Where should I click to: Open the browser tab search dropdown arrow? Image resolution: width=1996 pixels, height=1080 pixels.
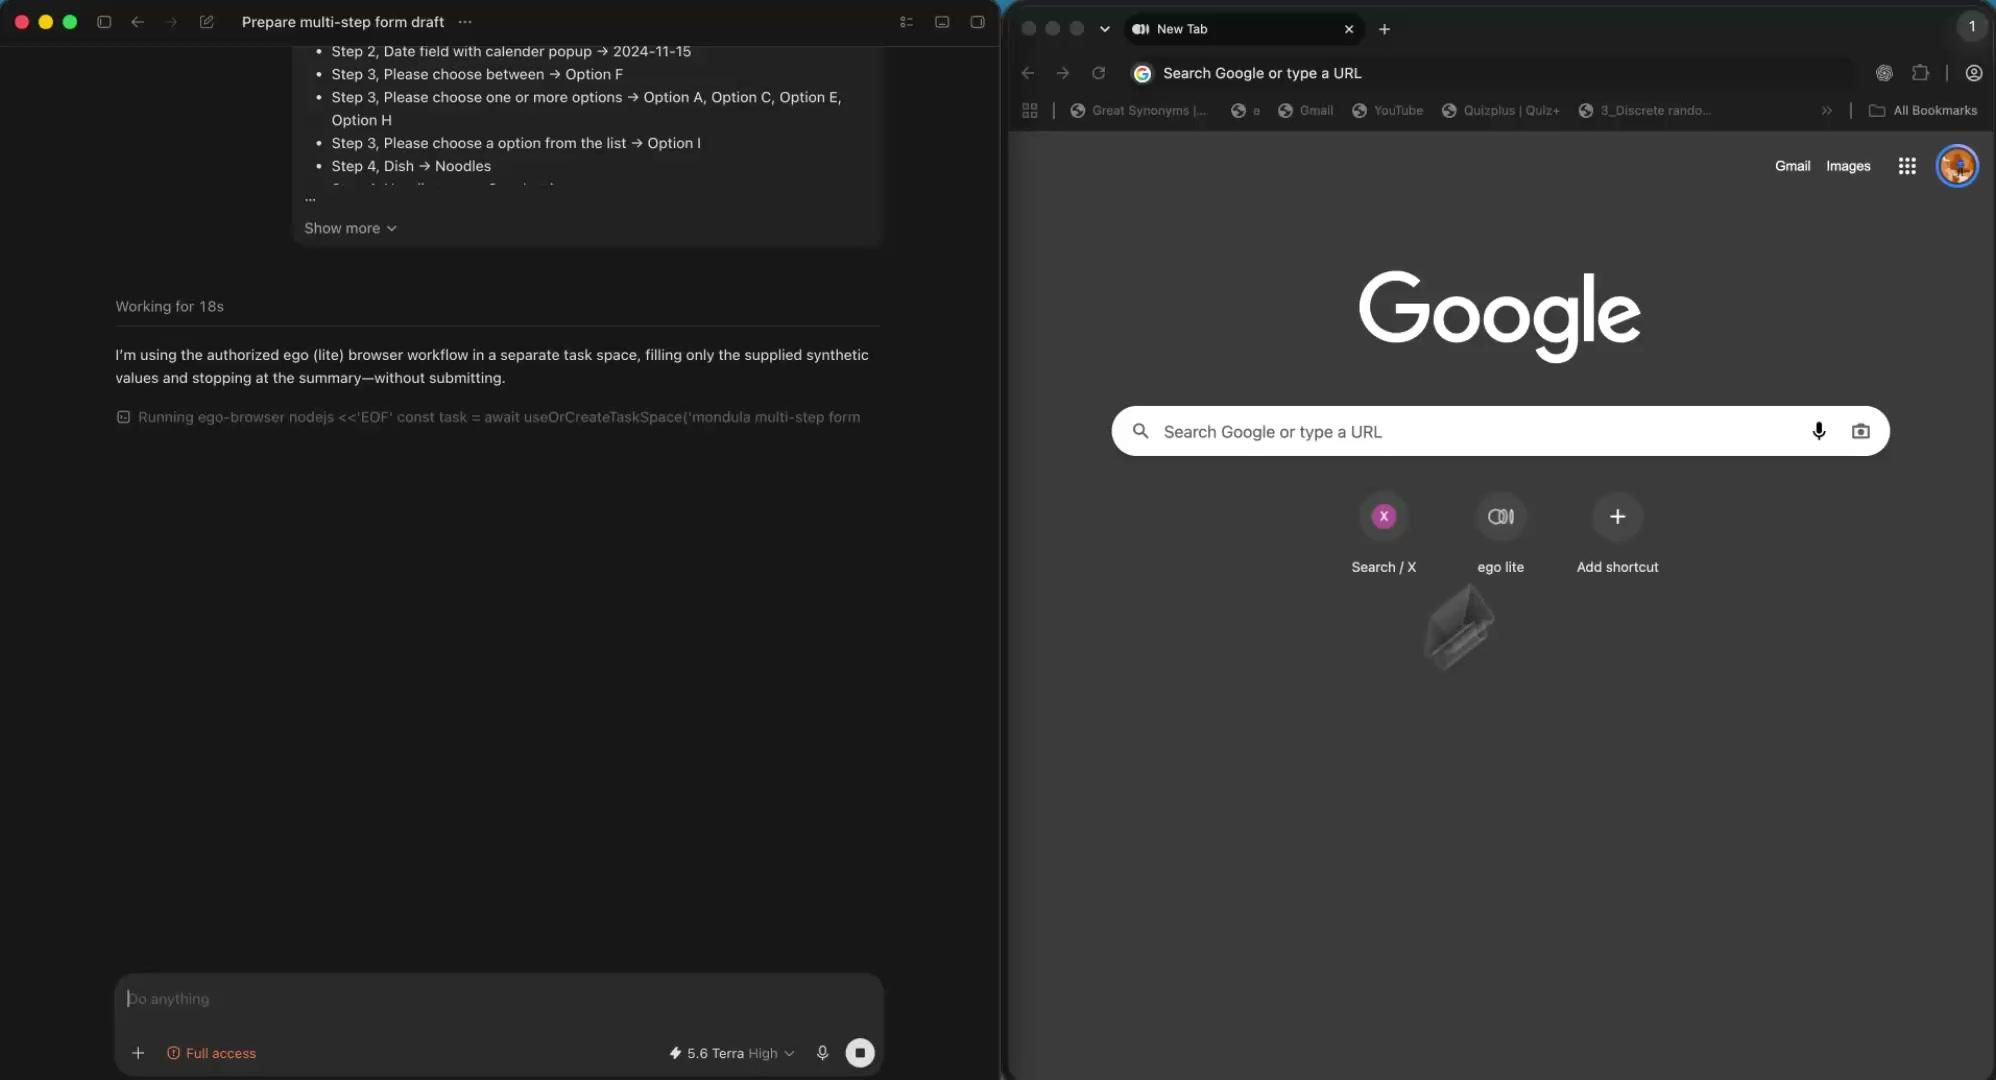[1105, 29]
